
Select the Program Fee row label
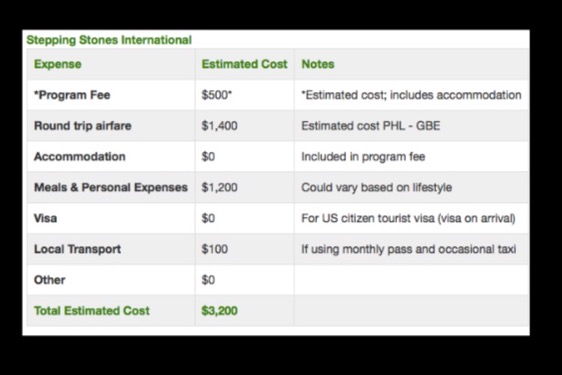[72, 95]
